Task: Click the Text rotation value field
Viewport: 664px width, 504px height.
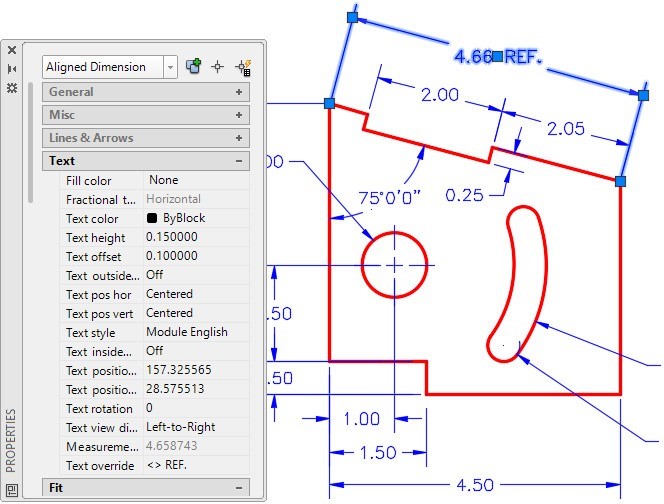Action: pos(195,408)
